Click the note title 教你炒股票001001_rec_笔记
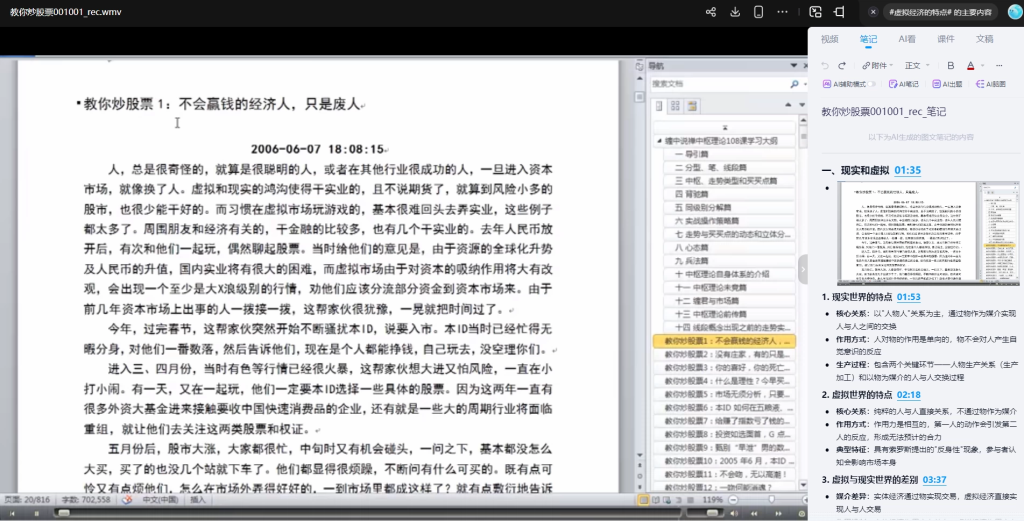Screen dimensions: 1024x521 pyautogui.click(x=884, y=112)
